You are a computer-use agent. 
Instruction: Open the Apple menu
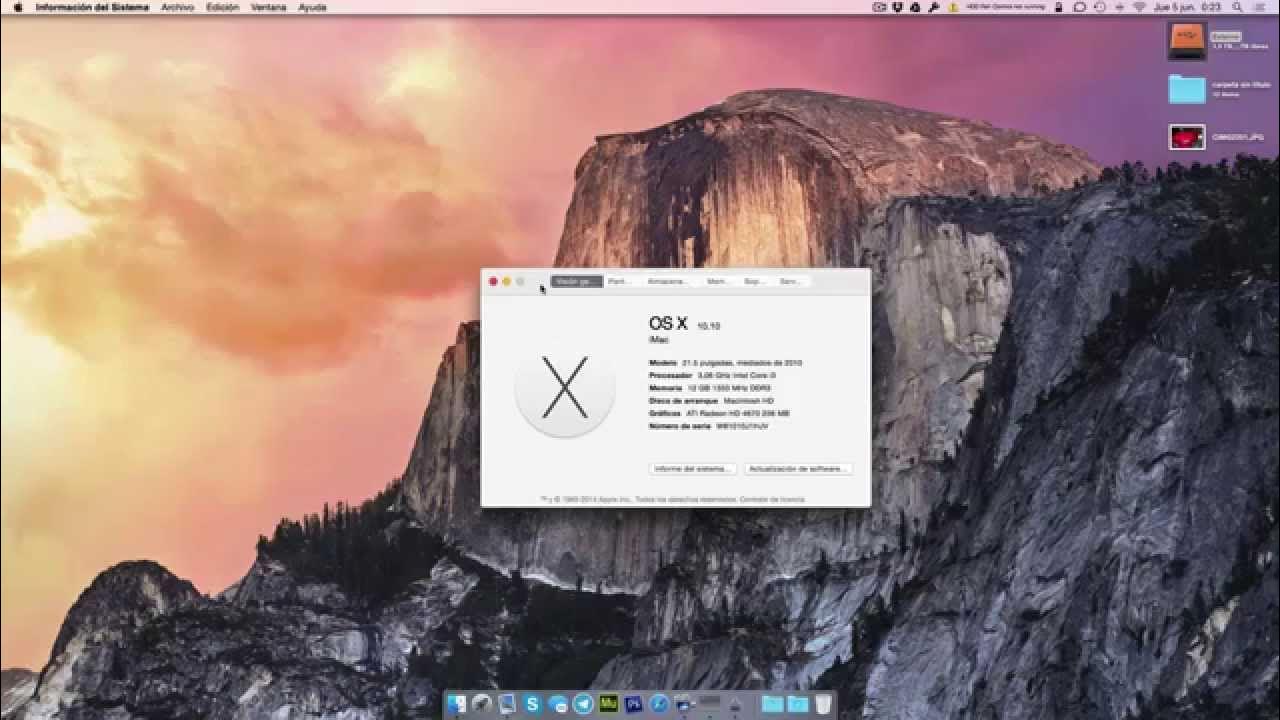tap(17, 7)
